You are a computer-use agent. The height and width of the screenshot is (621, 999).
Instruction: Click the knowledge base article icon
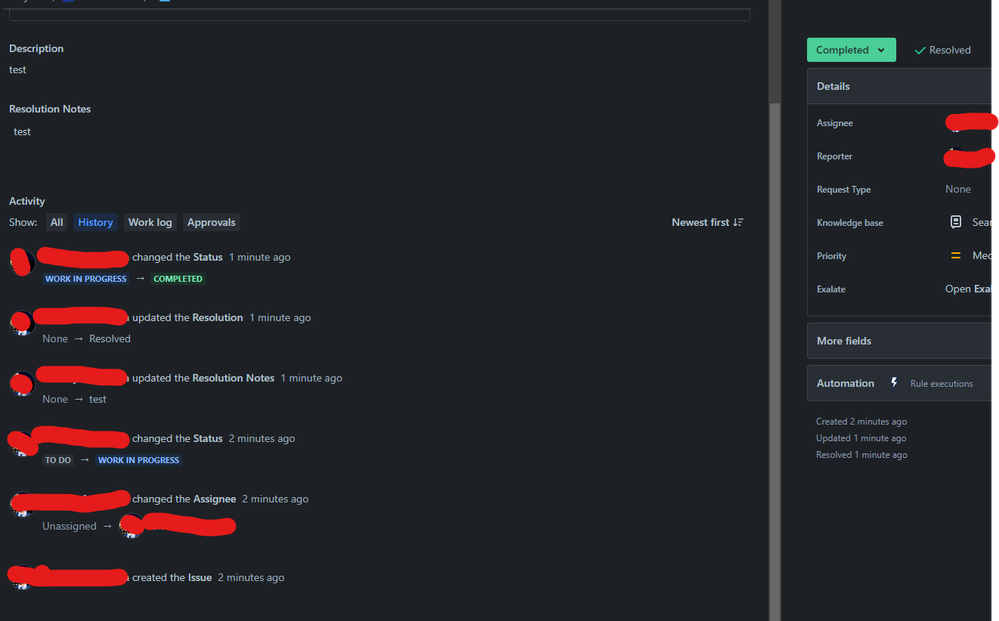click(955, 222)
